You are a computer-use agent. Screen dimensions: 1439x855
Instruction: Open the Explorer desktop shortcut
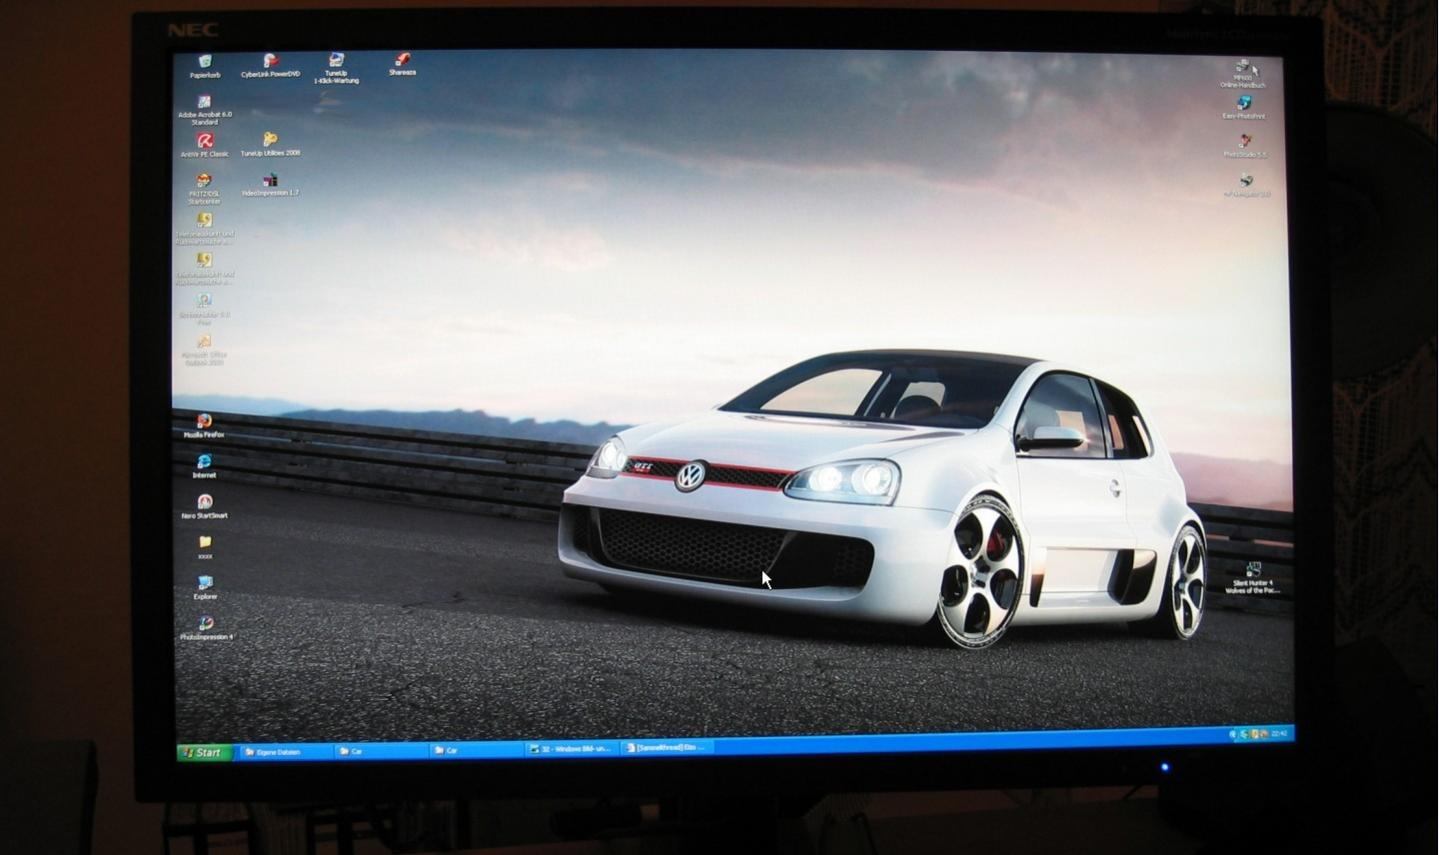click(205, 588)
